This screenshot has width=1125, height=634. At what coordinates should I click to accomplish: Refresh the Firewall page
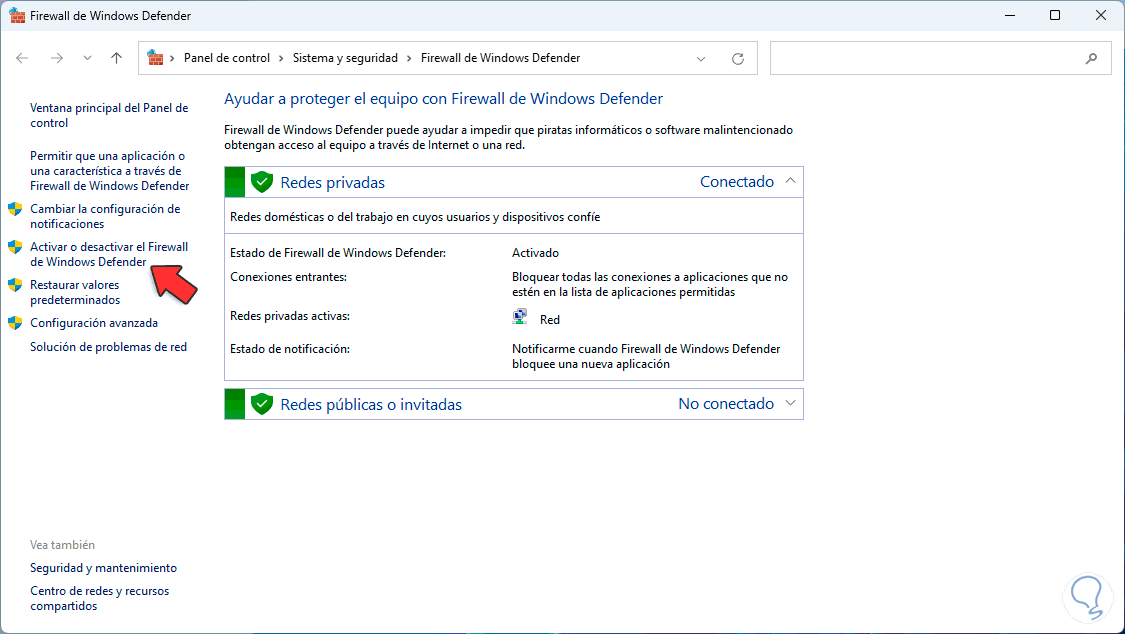(x=738, y=59)
